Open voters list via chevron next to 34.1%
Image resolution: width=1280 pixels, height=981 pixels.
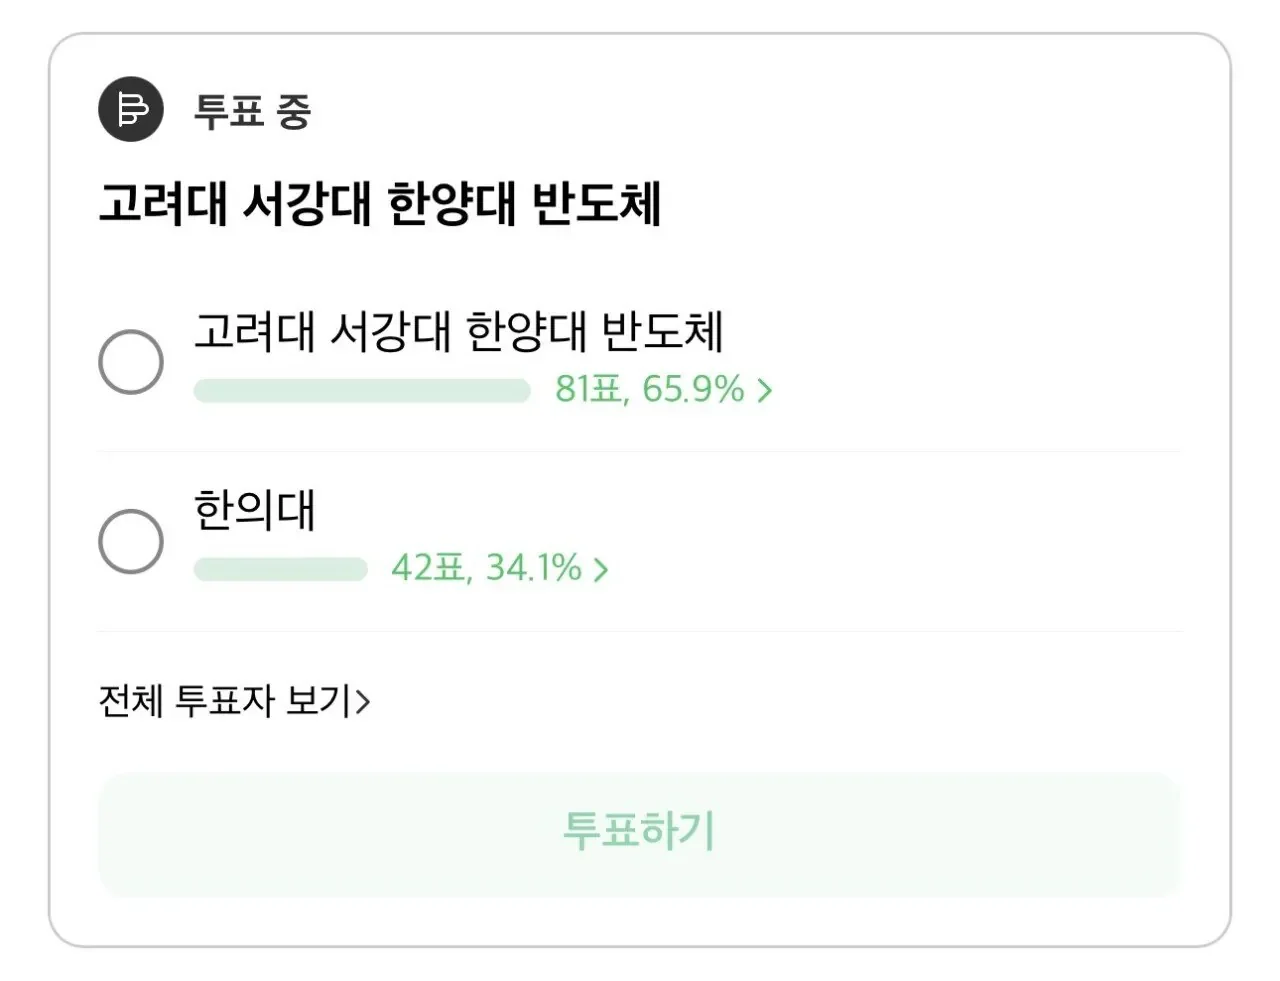[x=602, y=568]
